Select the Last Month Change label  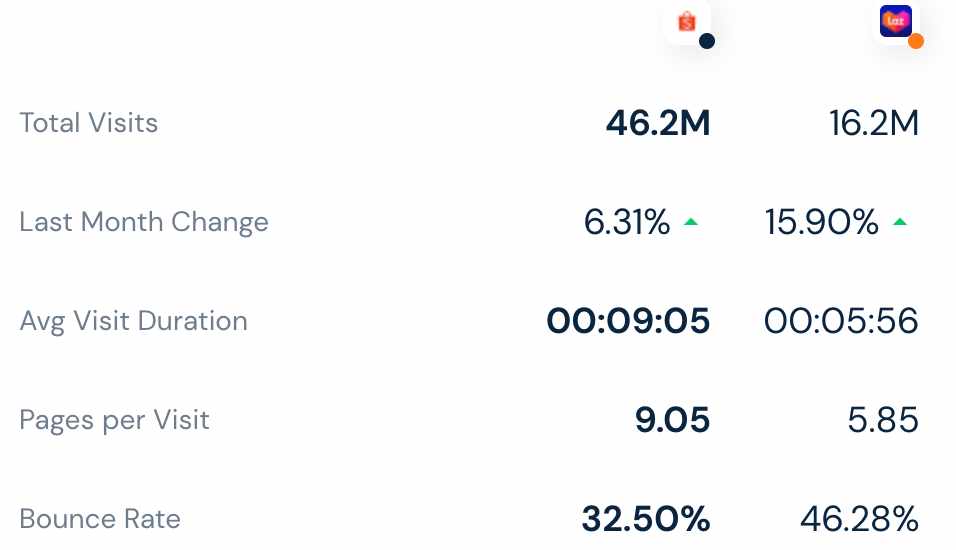point(144,222)
